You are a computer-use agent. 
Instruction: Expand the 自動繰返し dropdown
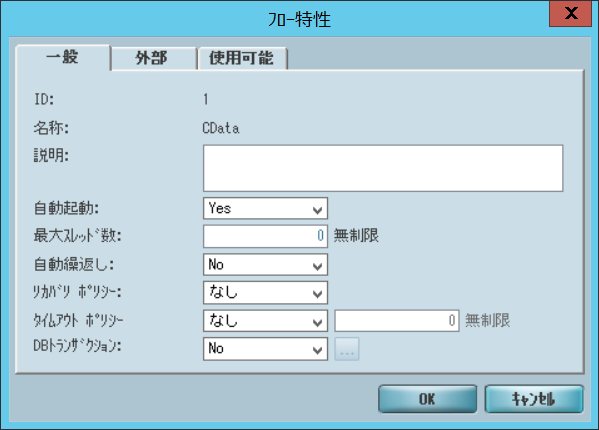pos(266,265)
